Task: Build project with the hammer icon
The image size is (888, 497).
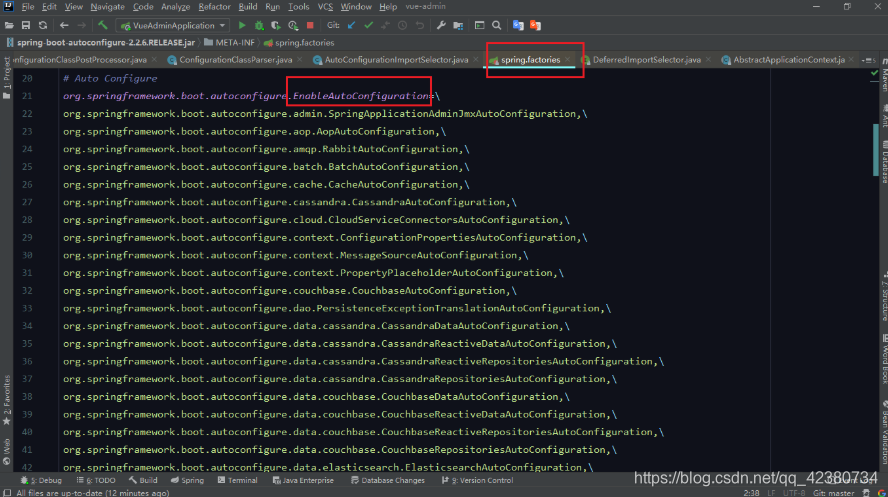Action: 103,25
